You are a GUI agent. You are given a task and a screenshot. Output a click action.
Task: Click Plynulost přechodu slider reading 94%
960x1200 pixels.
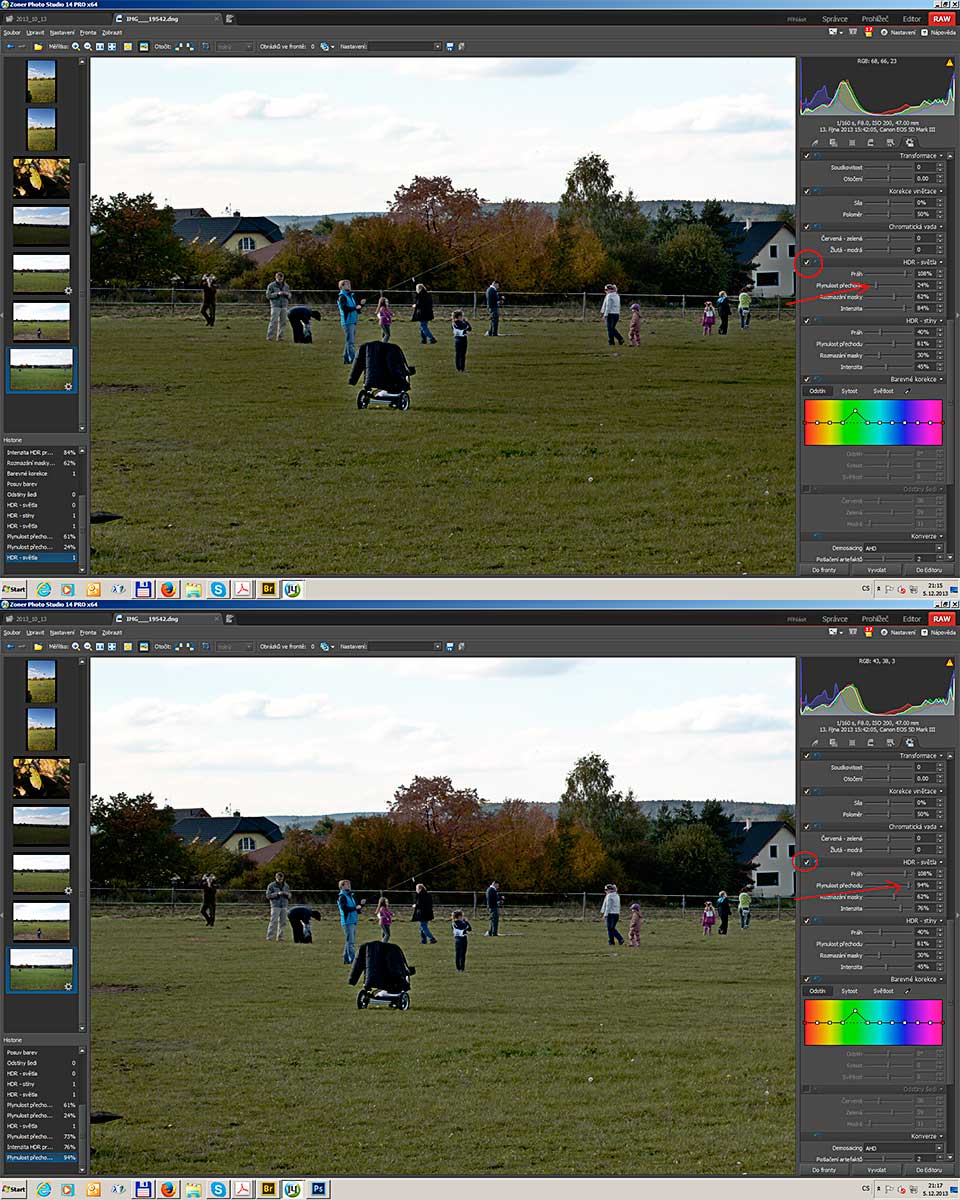click(888, 885)
